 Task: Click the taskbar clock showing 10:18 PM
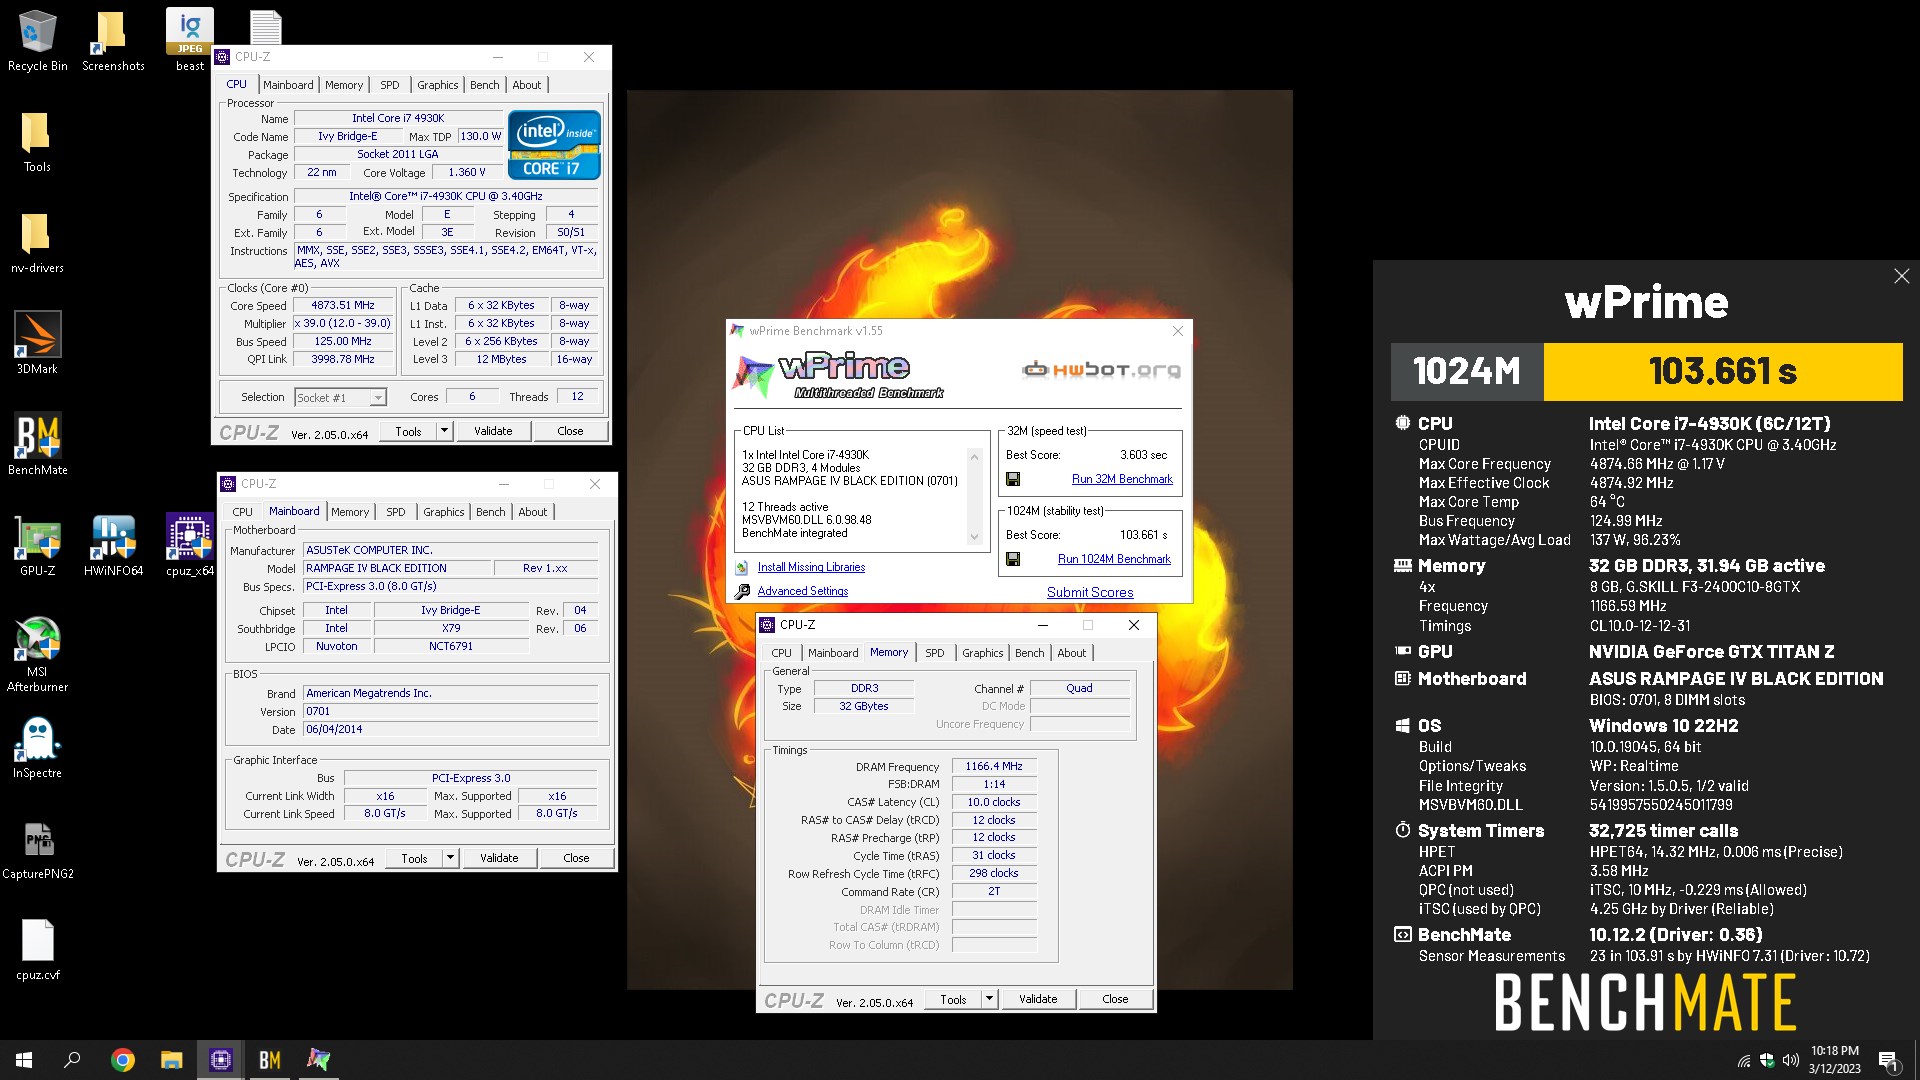(1834, 1060)
